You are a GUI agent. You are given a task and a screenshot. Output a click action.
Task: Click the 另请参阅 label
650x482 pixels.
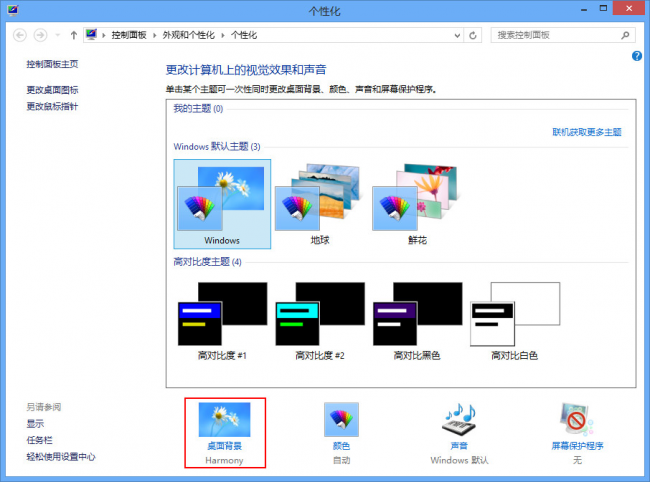(44, 407)
